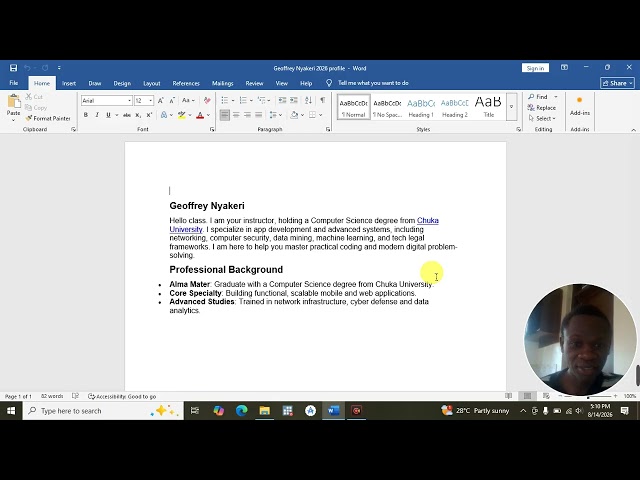Apply subscript formatting

click(138, 115)
